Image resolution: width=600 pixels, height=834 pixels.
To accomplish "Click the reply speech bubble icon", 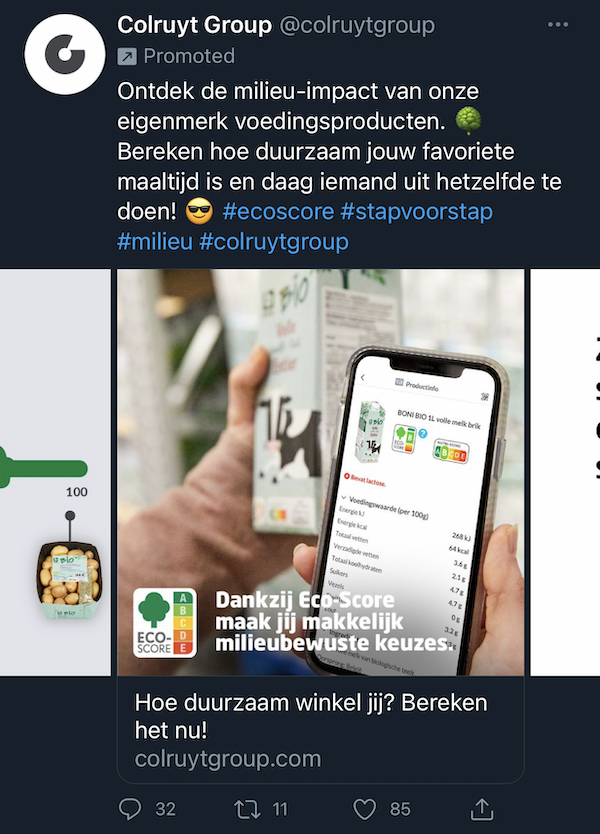I will click(x=130, y=809).
